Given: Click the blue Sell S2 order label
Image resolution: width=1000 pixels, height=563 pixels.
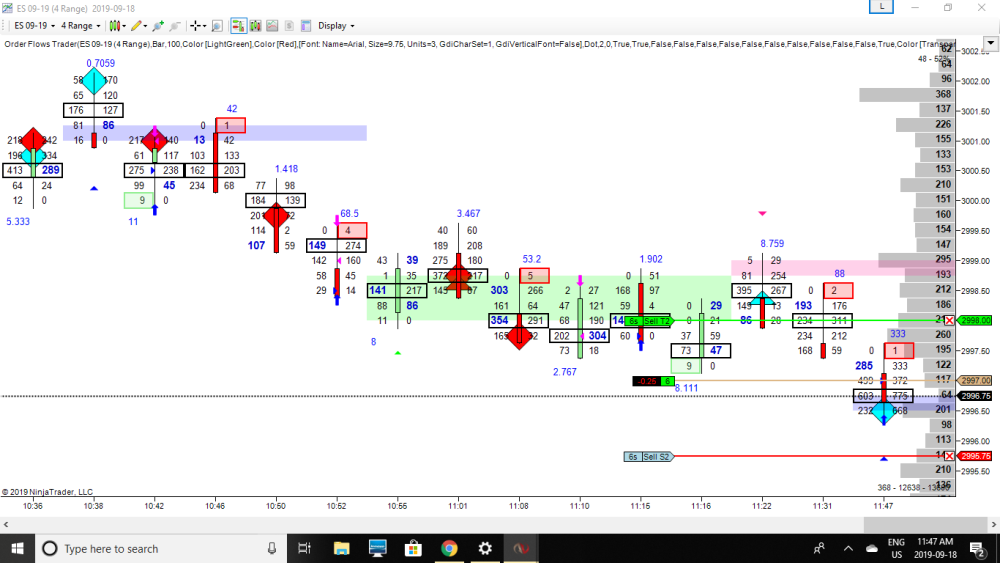Looking at the screenshot, I should [657, 456].
